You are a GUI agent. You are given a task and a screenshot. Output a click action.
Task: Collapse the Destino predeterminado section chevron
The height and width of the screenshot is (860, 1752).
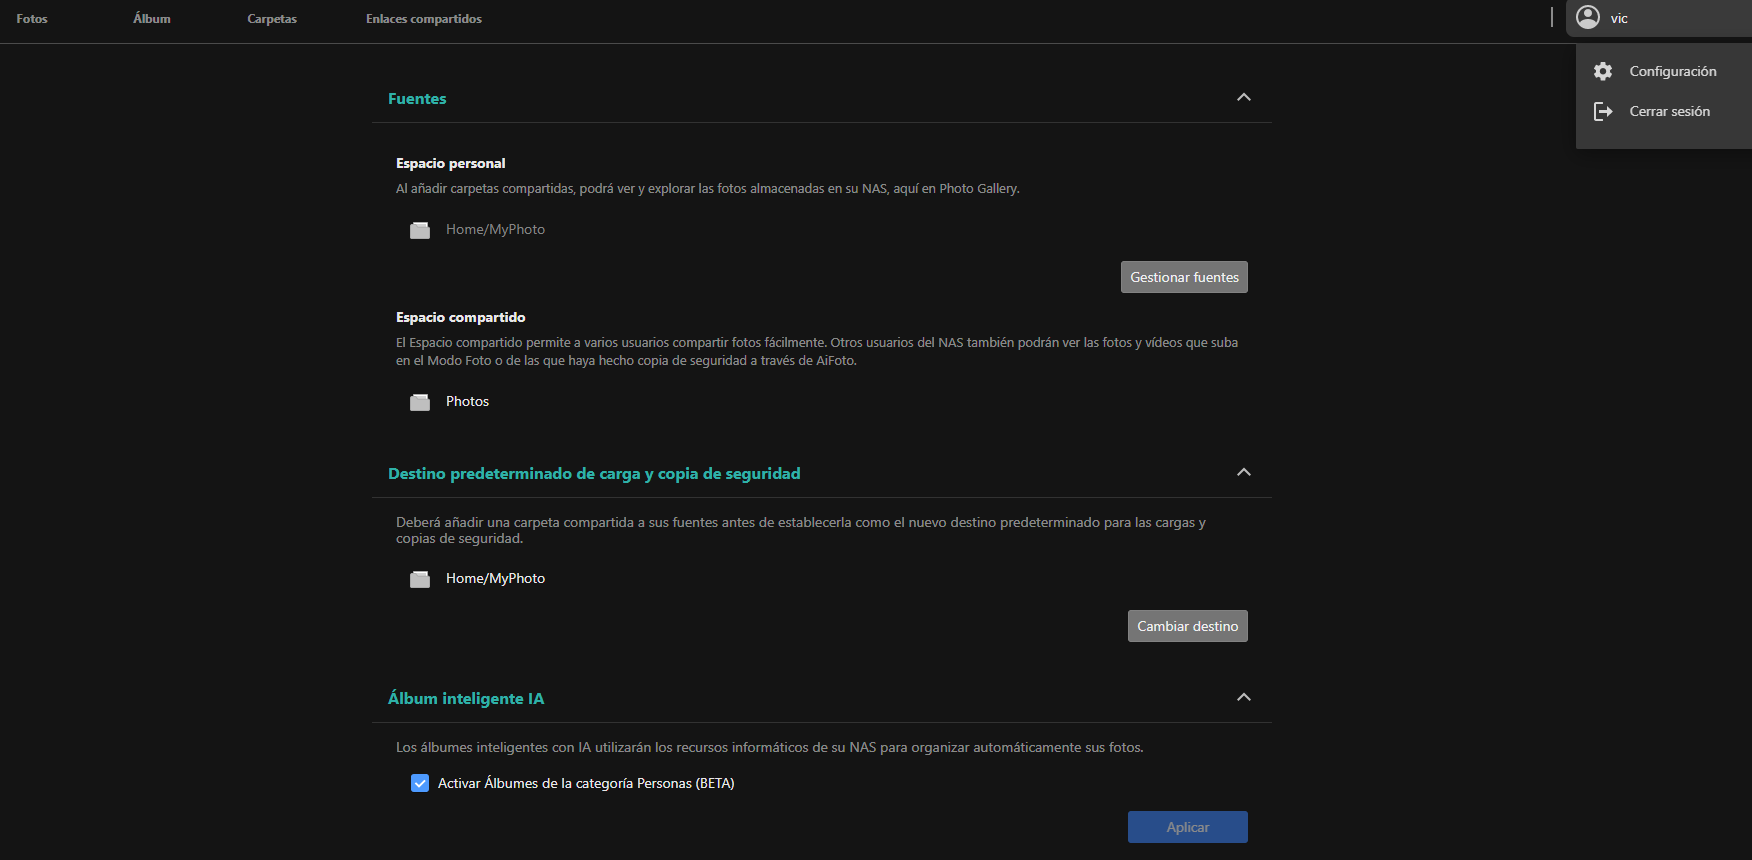pyautogui.click(x=1244, y=473)
